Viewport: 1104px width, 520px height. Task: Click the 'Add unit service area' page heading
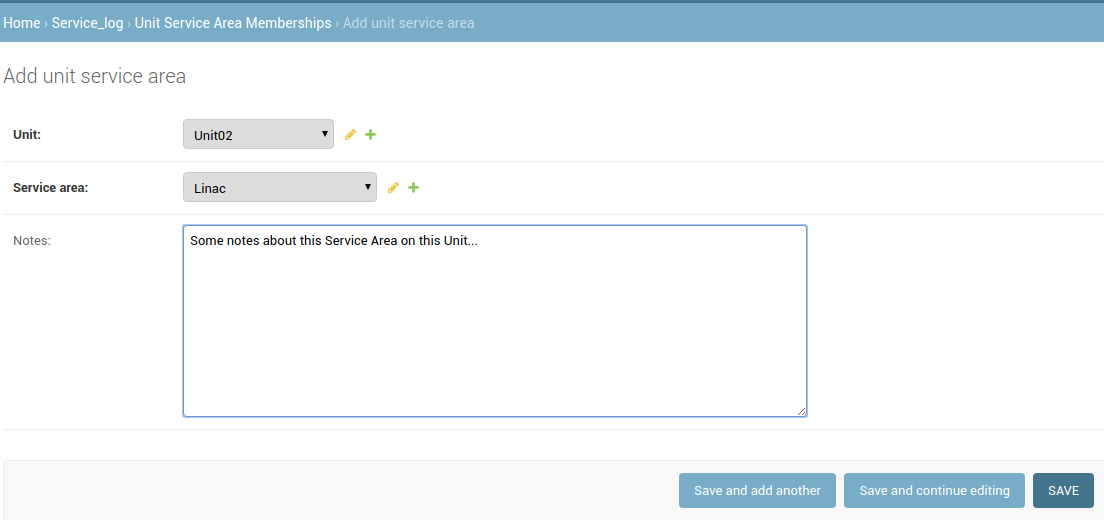pyautogui.click(x=94, y=76)
